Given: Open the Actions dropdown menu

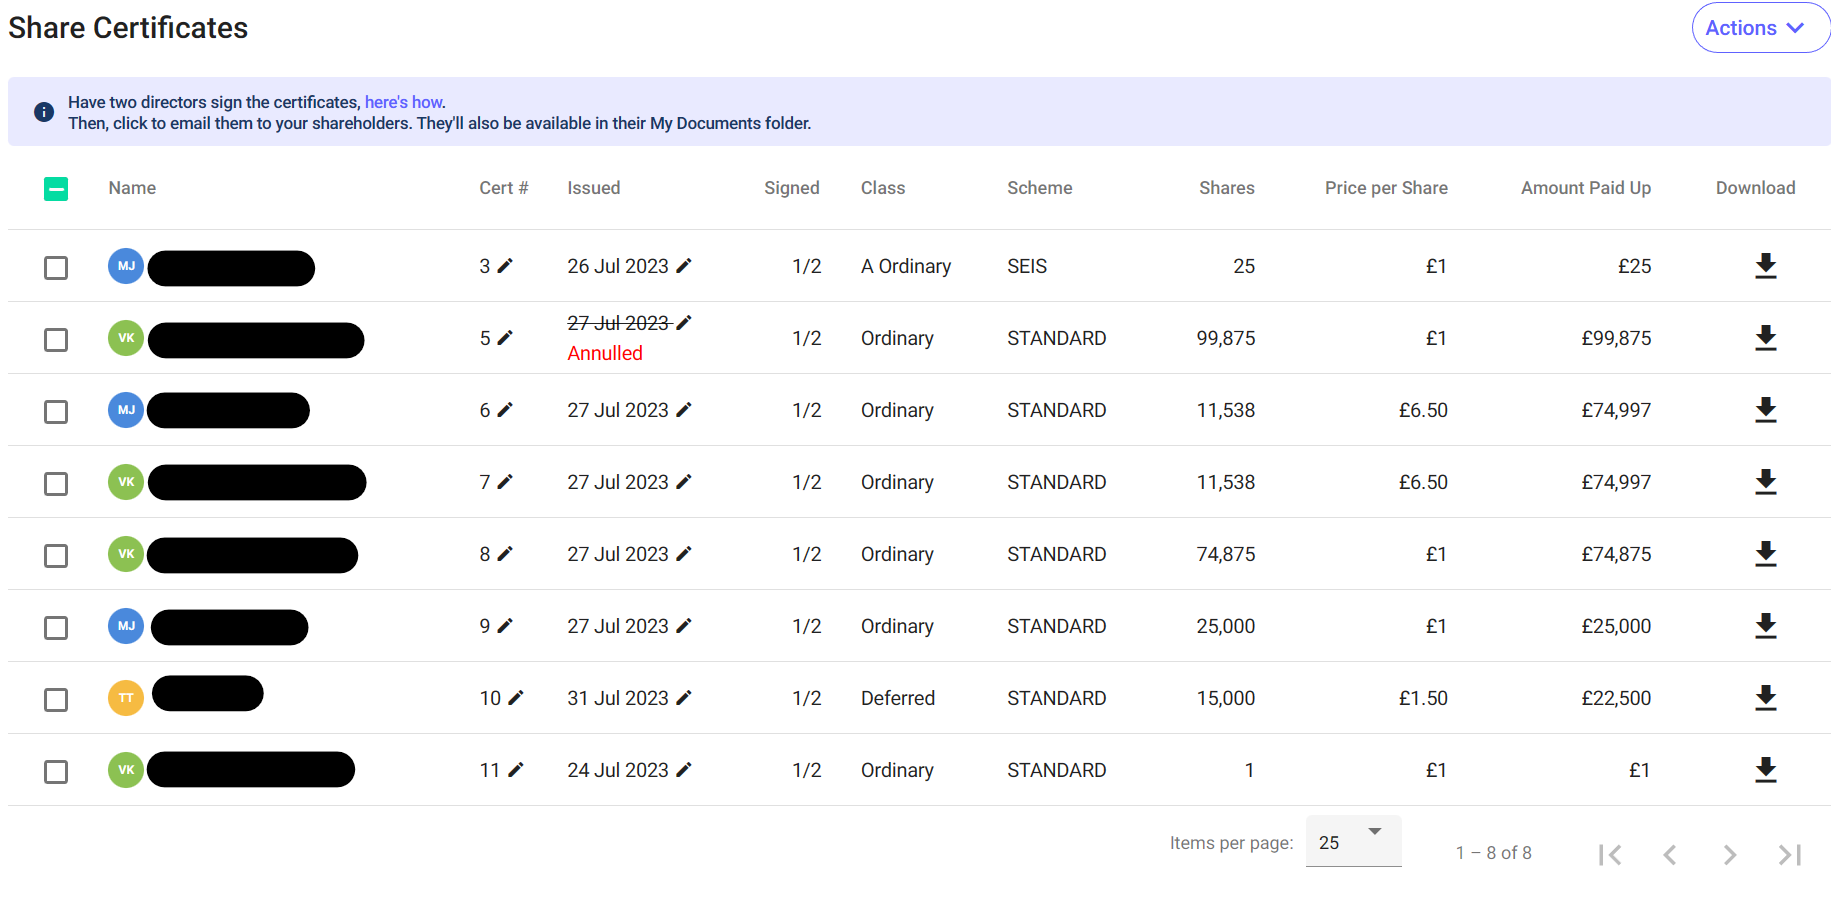Looking at the screenshot, I should [1759, 28].
